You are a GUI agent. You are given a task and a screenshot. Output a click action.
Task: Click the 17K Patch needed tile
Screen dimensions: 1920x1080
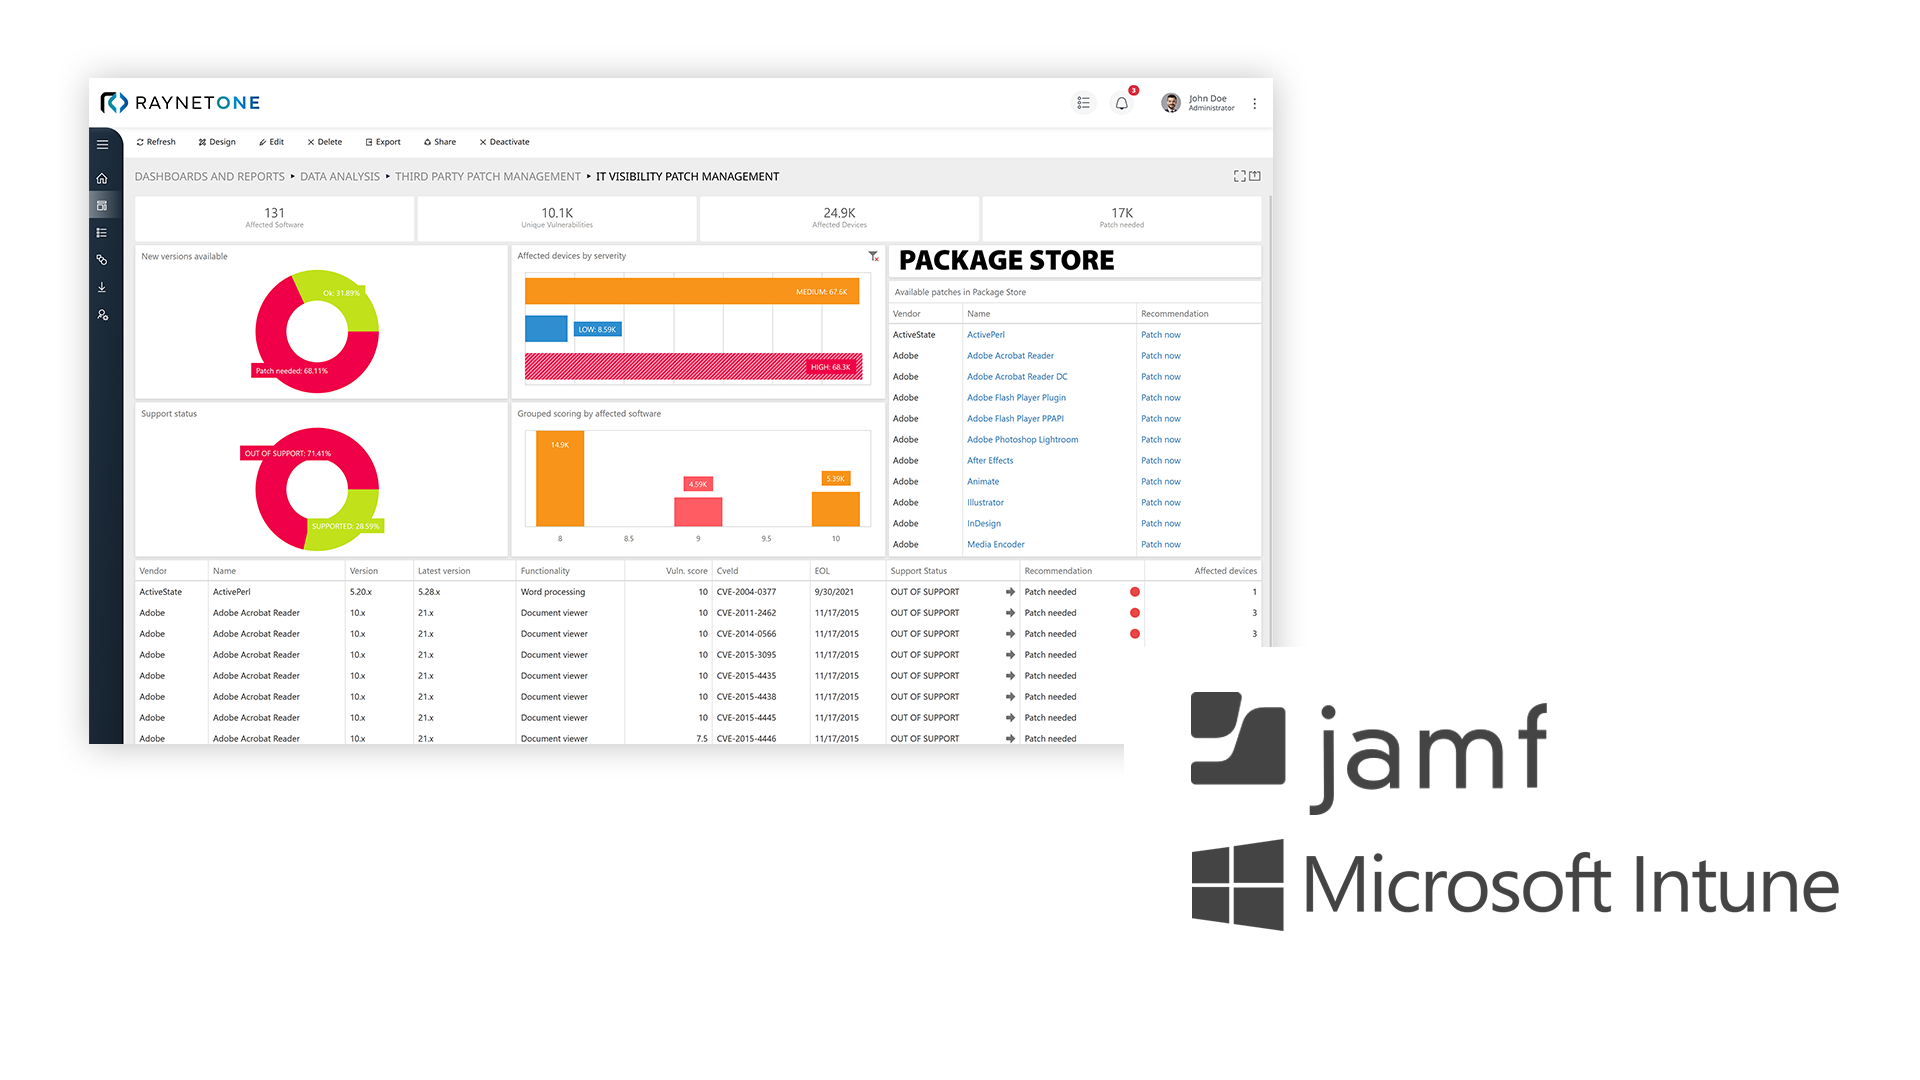tap(1122, 218)
